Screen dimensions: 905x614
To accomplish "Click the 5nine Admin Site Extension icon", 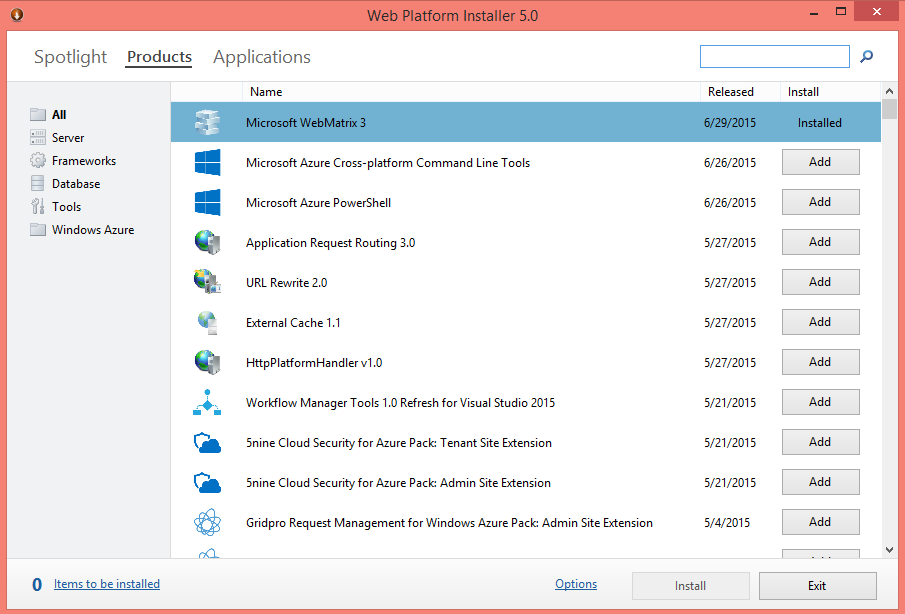I will [x=207, y=482].
